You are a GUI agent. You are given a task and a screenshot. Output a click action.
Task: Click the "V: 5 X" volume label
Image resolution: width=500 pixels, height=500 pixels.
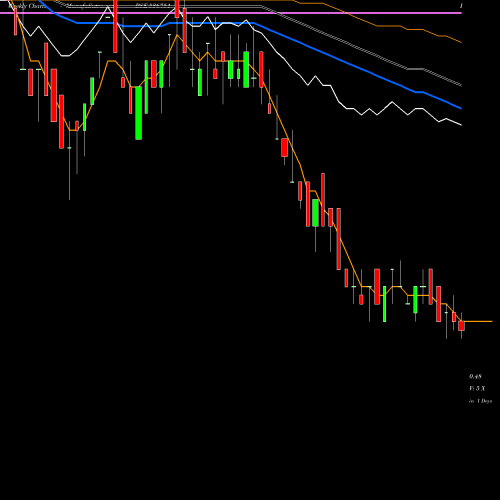pos(477,389)
